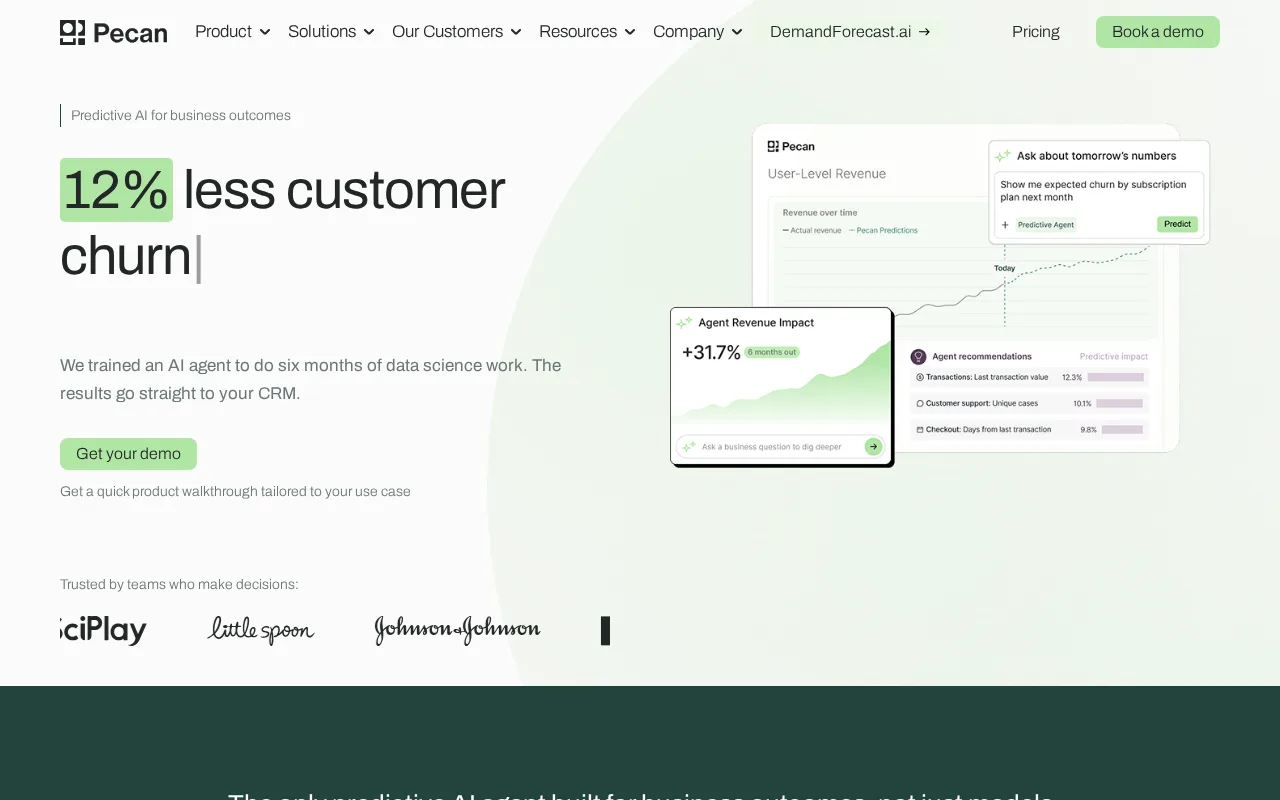Click the highlighted 12% headline figure

tap(116, 190)
